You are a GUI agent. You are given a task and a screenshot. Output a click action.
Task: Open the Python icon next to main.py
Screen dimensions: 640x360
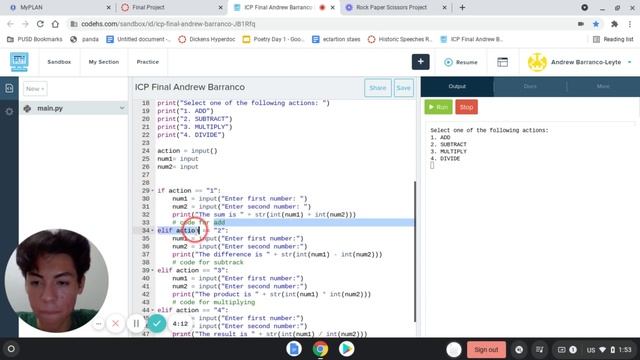click(27, 108)
